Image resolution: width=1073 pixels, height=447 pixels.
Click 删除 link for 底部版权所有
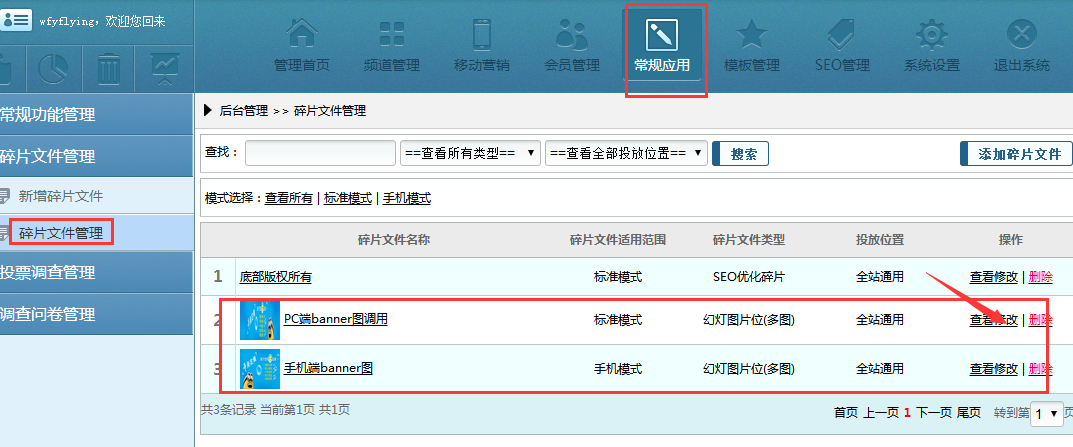click(x=1040, y=277)
